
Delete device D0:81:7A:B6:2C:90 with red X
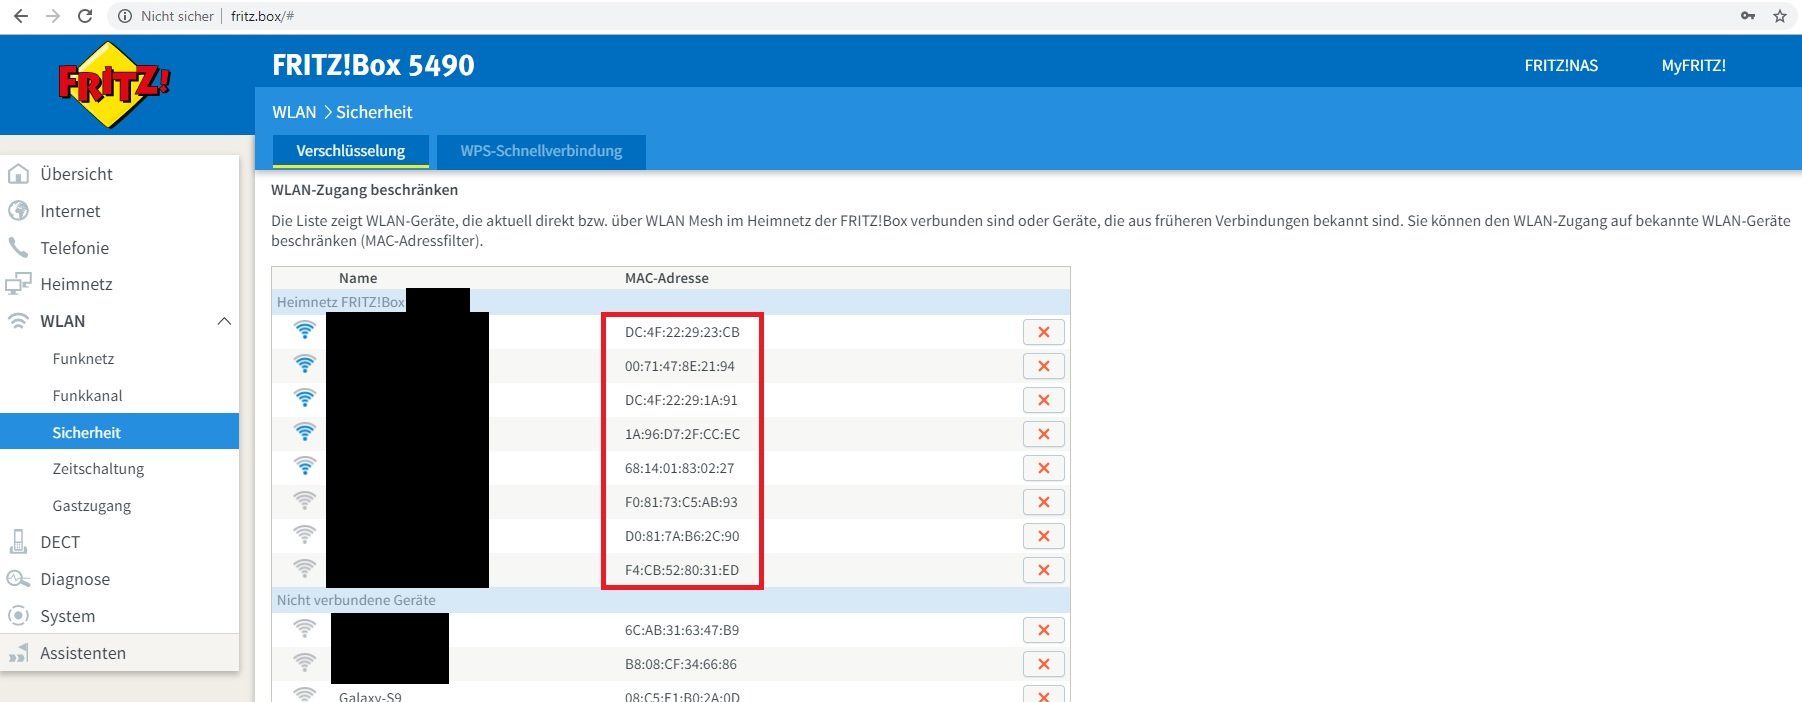pos(1044,536)
